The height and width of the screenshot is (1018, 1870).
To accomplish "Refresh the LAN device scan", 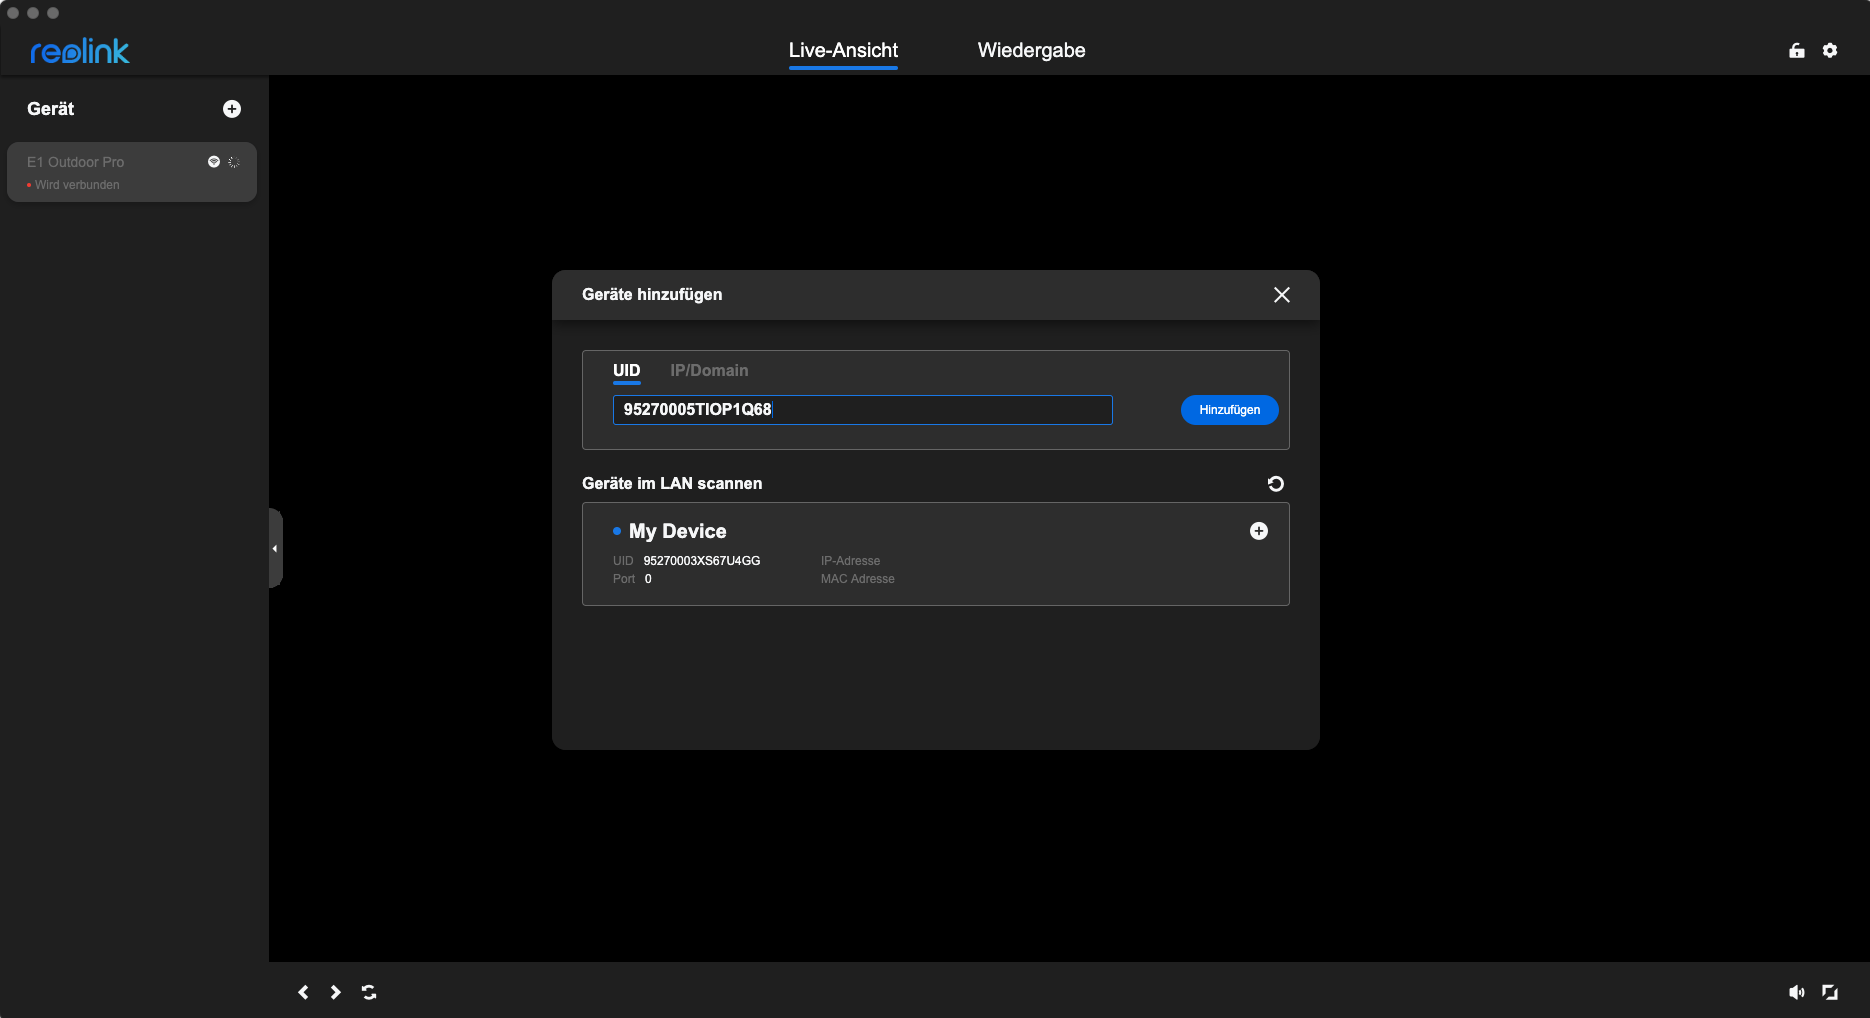I will point(1276,484).
